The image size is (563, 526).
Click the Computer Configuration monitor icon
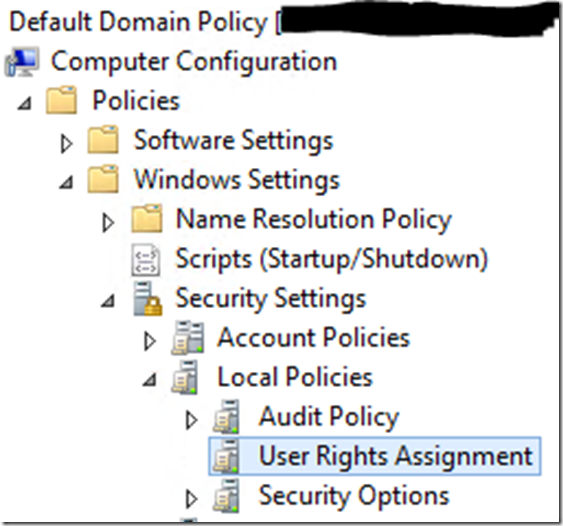pyautogui.click(x=22, y=62)
